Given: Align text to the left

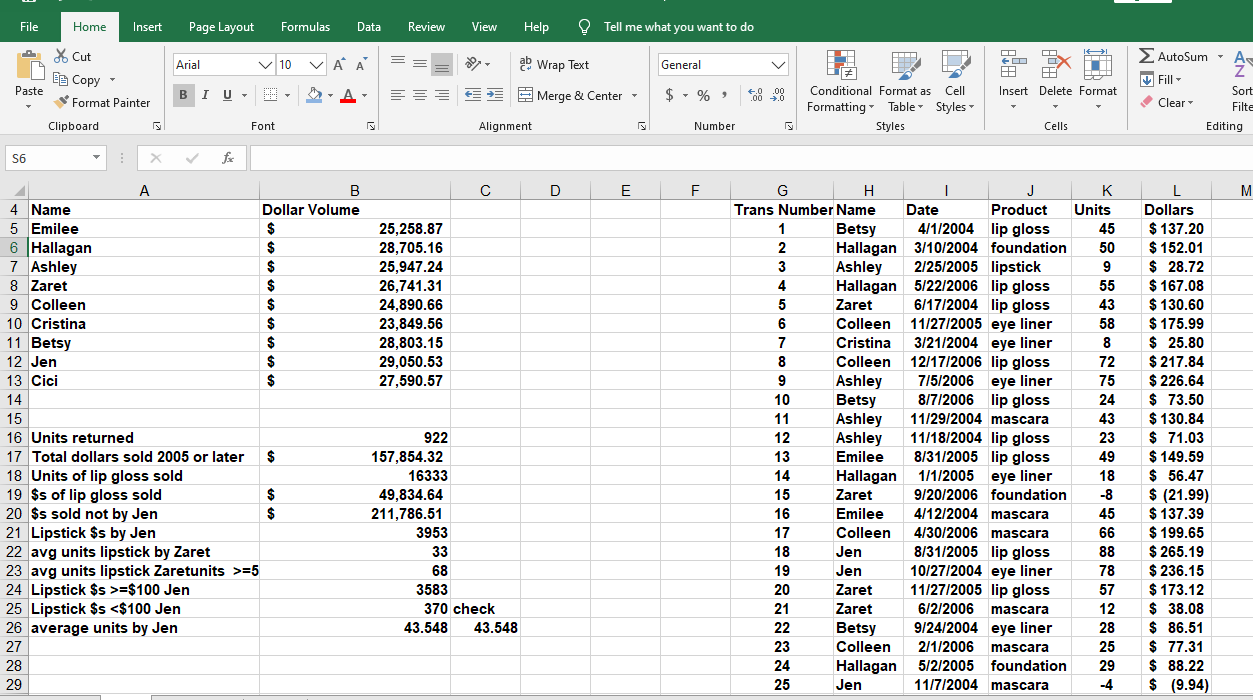Looking at the screenshot, I should tap(397, 95).
